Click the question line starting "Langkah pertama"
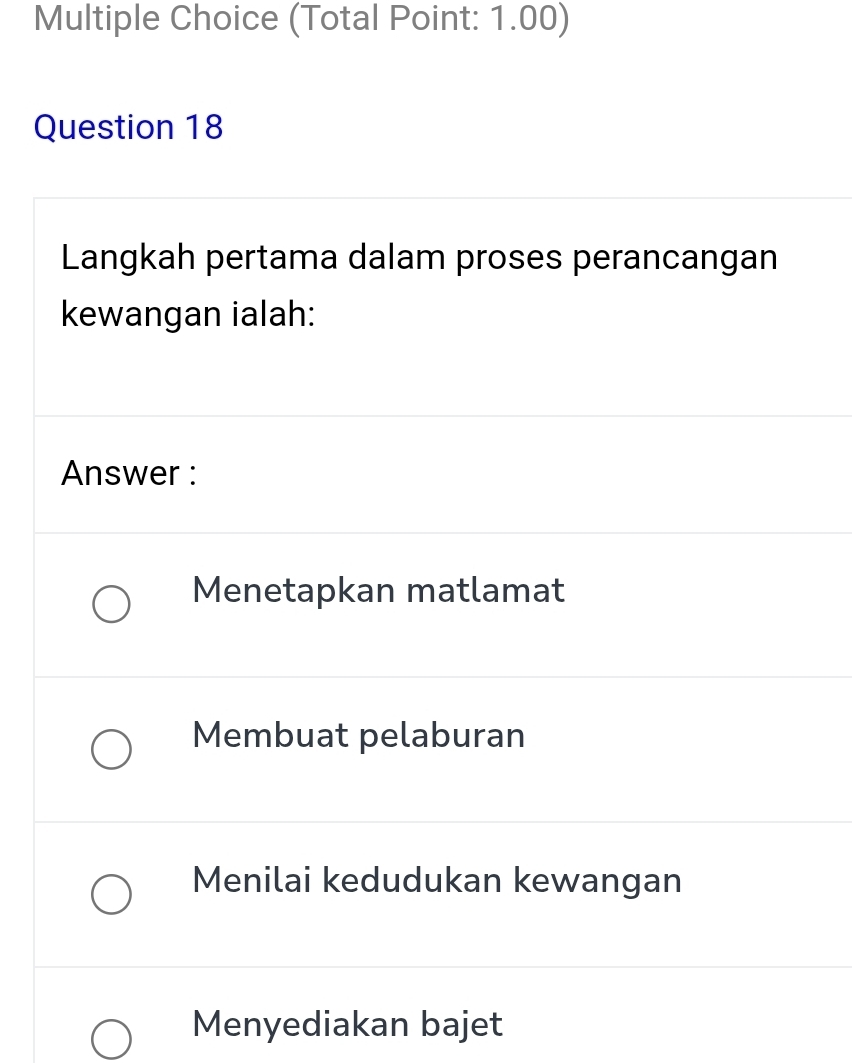852x1063 pixels. (419, 257)
